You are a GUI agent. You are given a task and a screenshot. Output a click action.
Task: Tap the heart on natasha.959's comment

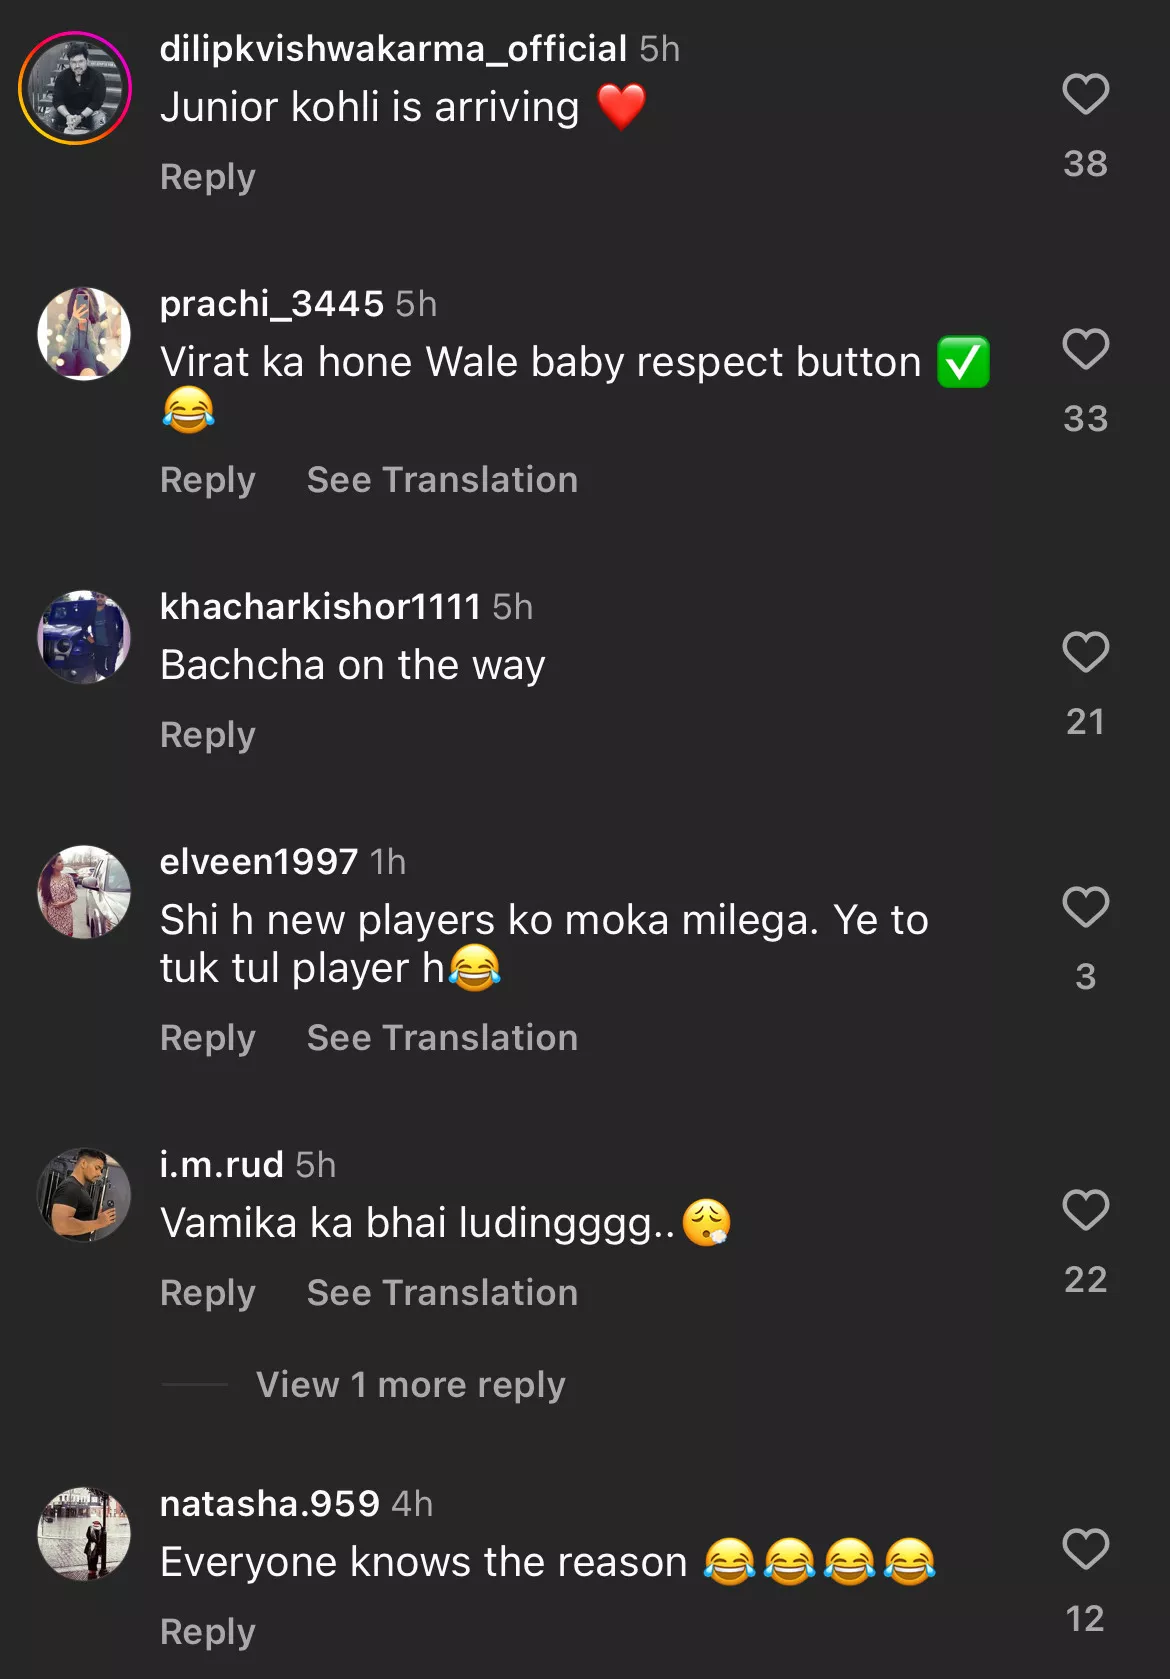(1085, 1549)
